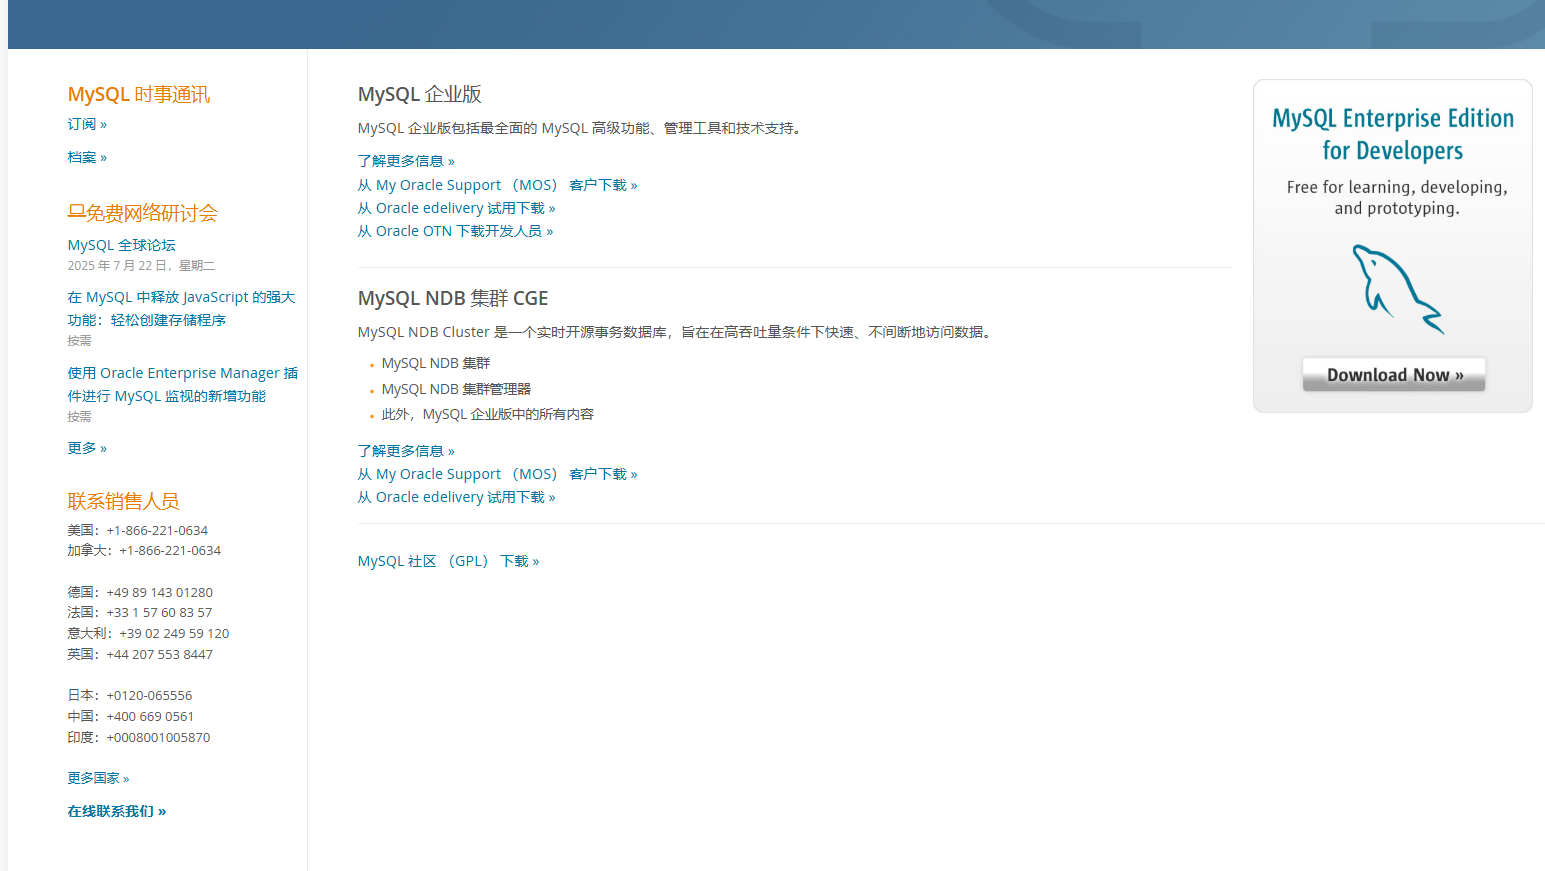Click the 在线联系我们 » link

click(117, 811)
